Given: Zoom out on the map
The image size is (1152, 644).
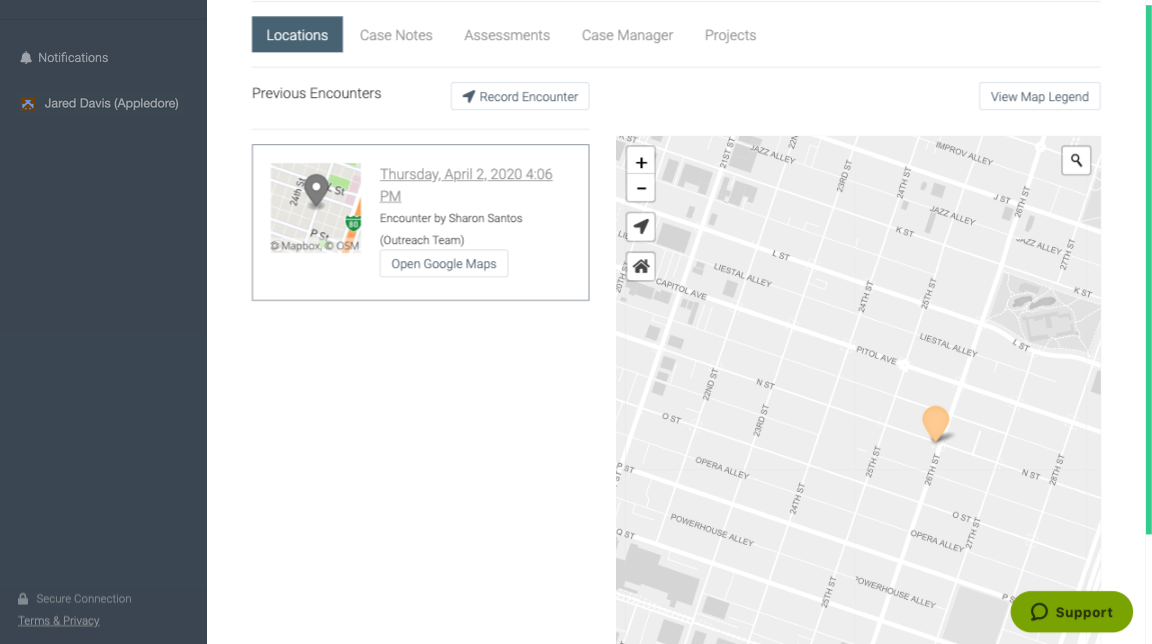Looking at the screenshot, I should pyautogui.click(x=641, y=189).
